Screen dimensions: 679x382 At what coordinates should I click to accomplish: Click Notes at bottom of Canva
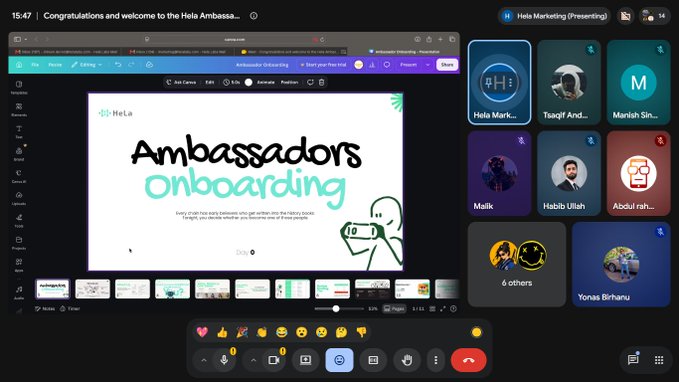pyautogui.click(x=45, y=309)
